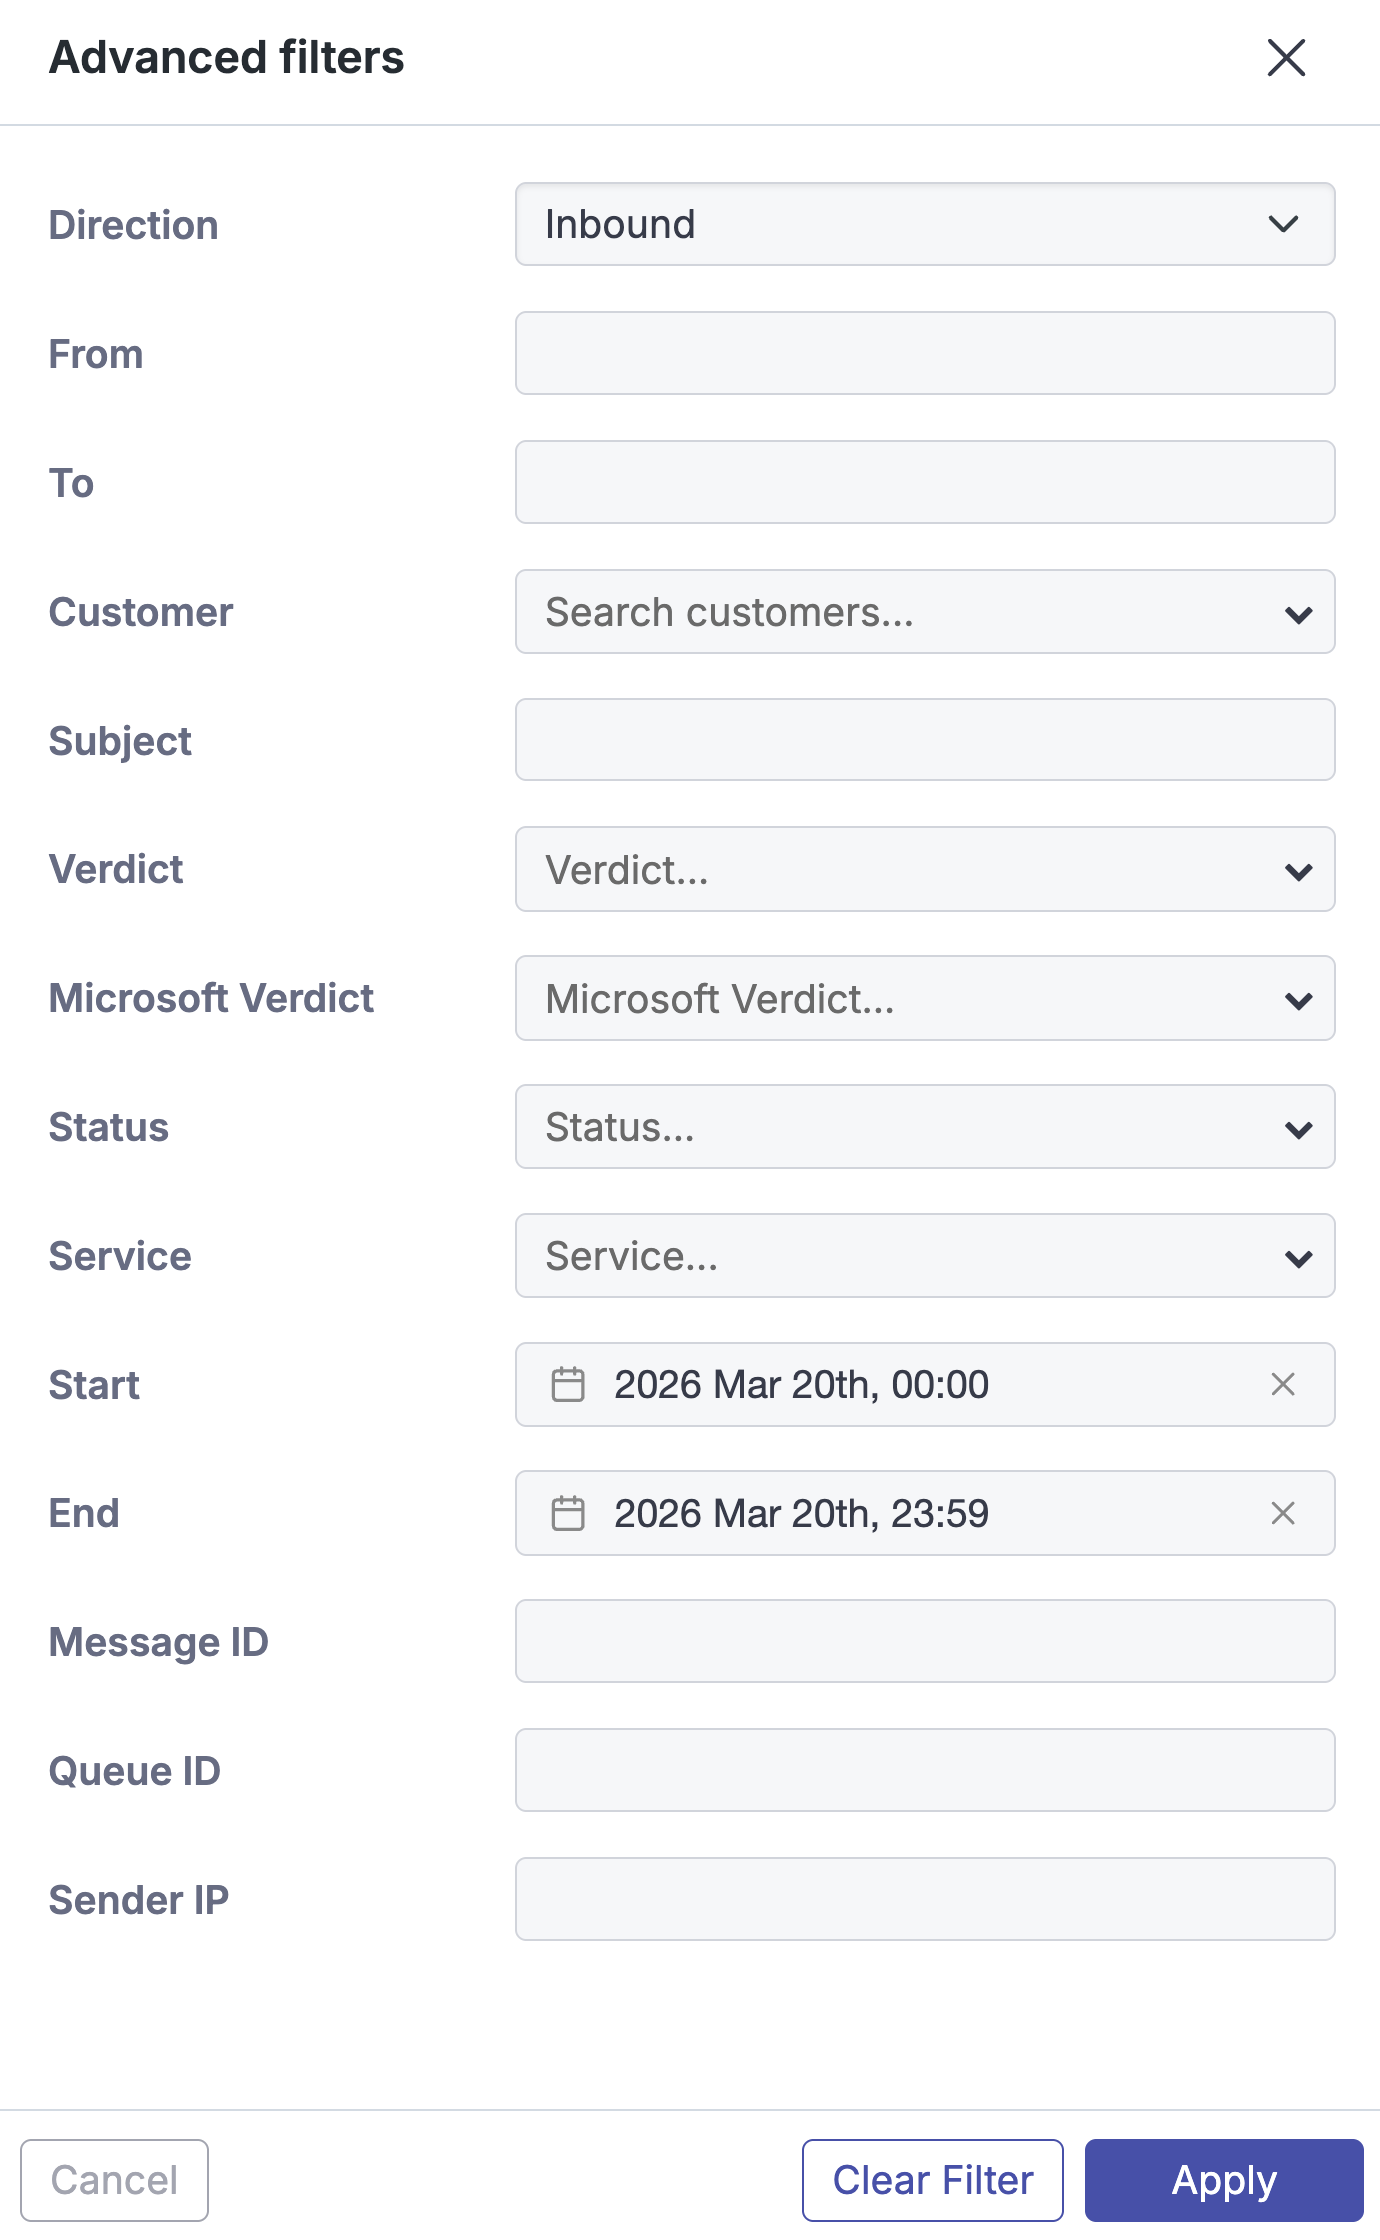Close the Advanced filters dialog

tap(1286, 58)
